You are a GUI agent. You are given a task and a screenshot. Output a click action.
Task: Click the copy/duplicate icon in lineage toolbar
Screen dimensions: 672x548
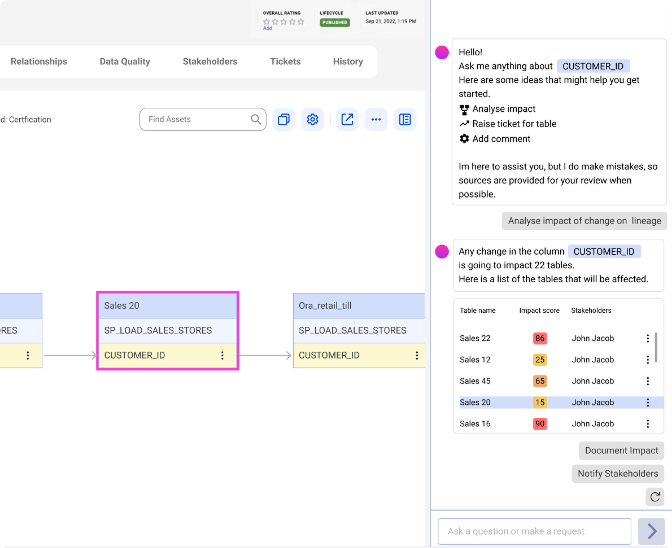click(x=284, y=119)
